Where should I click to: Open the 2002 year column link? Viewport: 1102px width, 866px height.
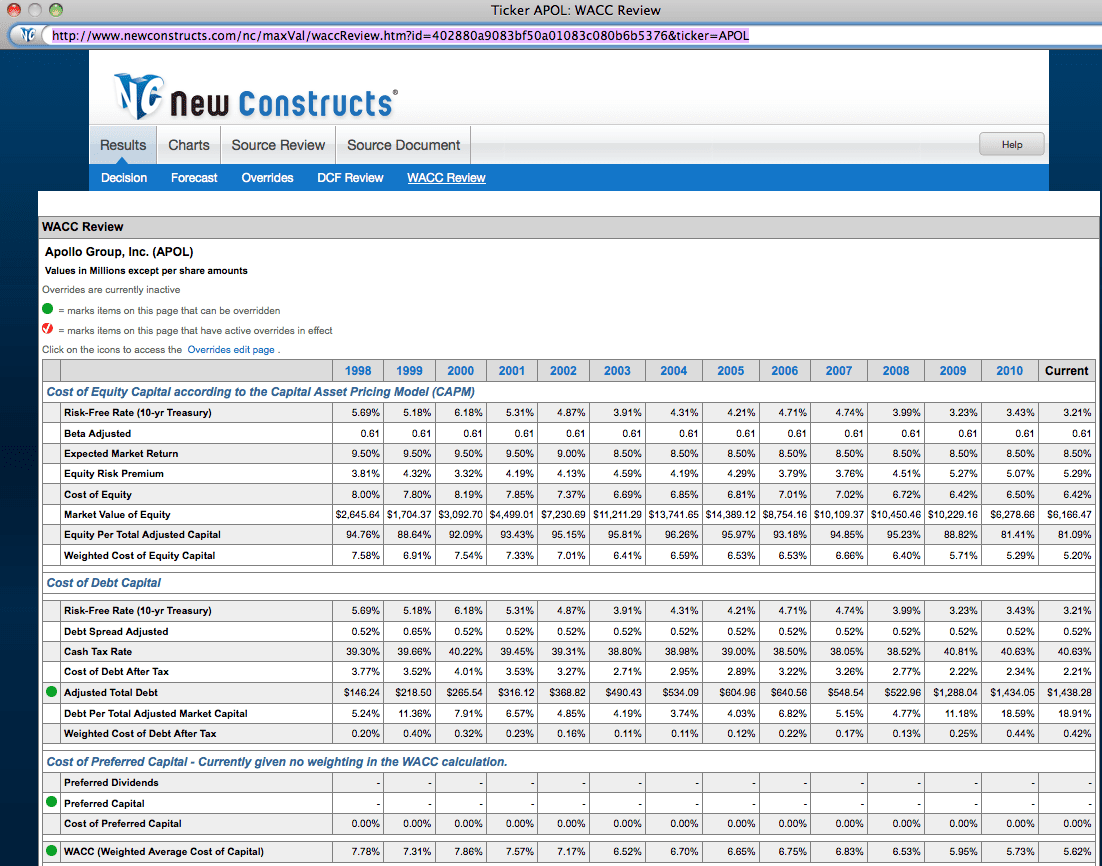click(563, 370)
